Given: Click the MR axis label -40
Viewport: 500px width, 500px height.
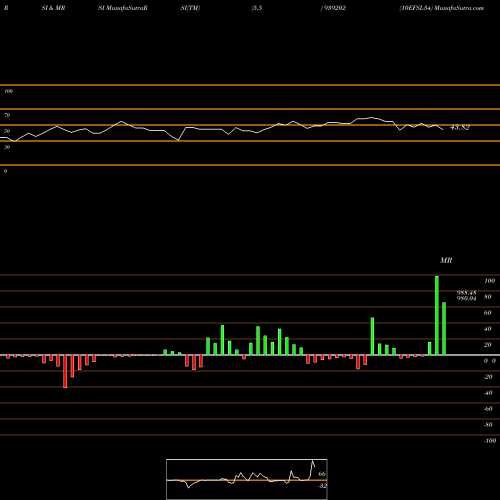Looking at the screenshot, I should 488,393.
